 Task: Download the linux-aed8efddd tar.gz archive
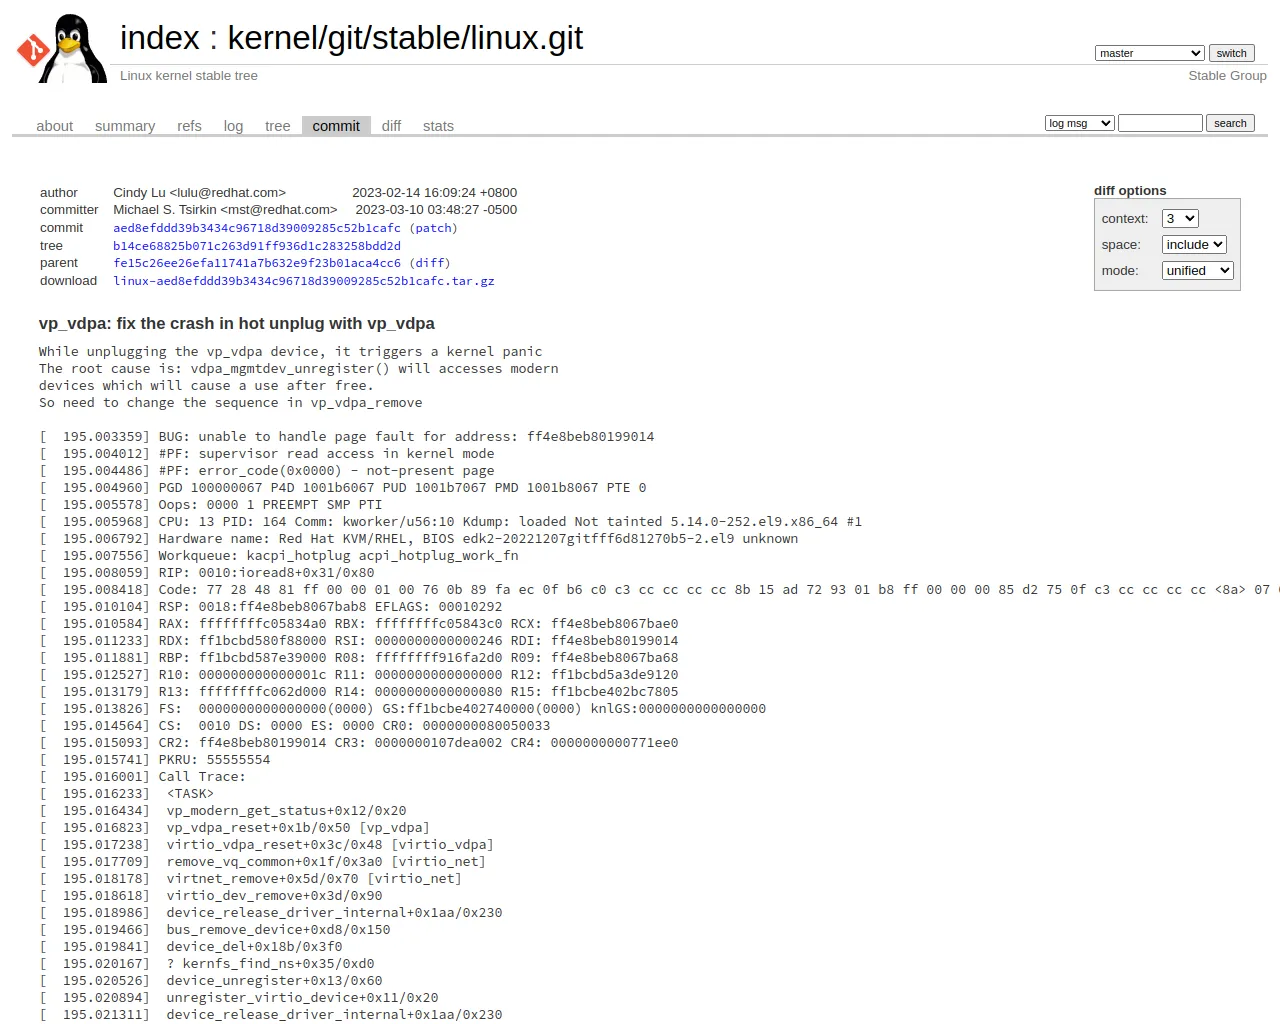304,281
